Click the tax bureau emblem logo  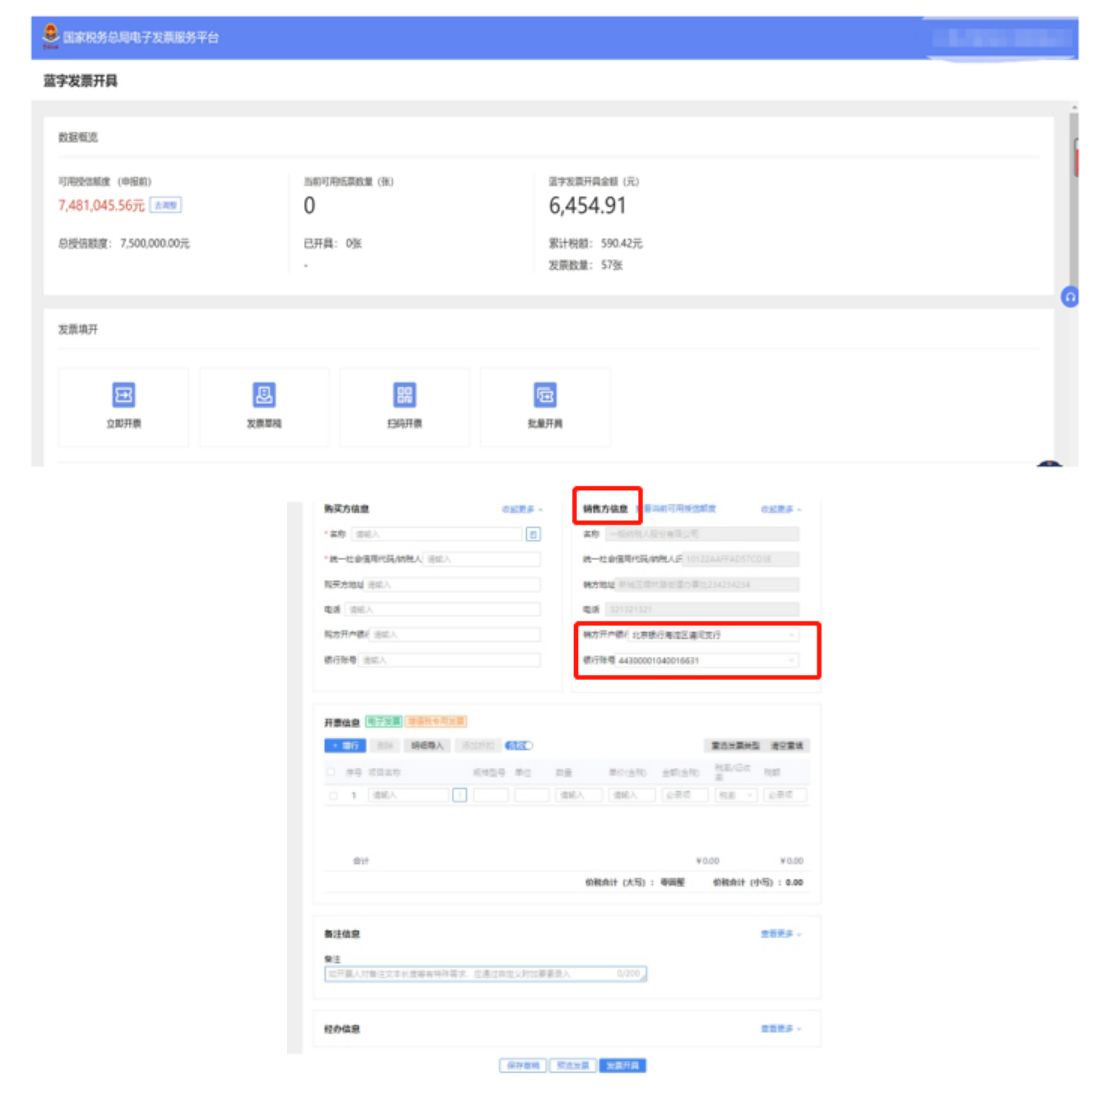pyautogui.click(x=50, y=36)
